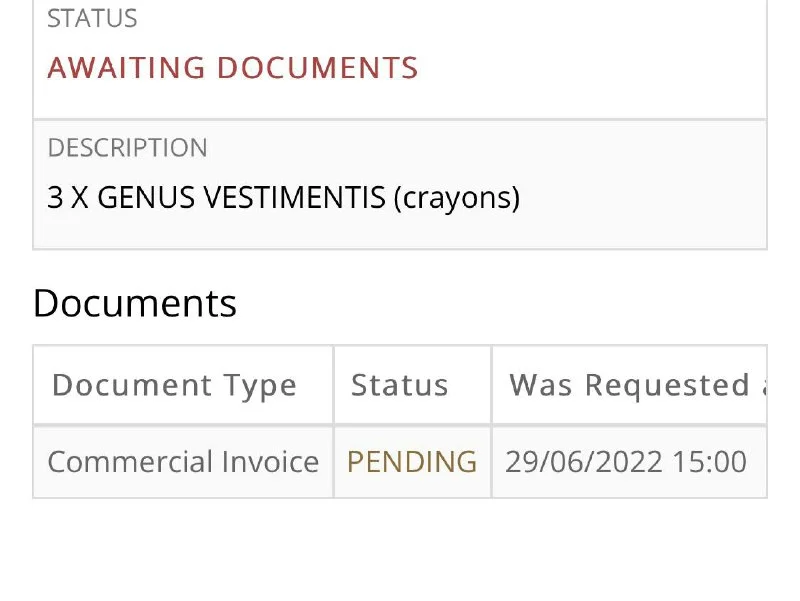The image size is (800, 601).
Task: Click the Documents section heading
Action: point(134,303)
